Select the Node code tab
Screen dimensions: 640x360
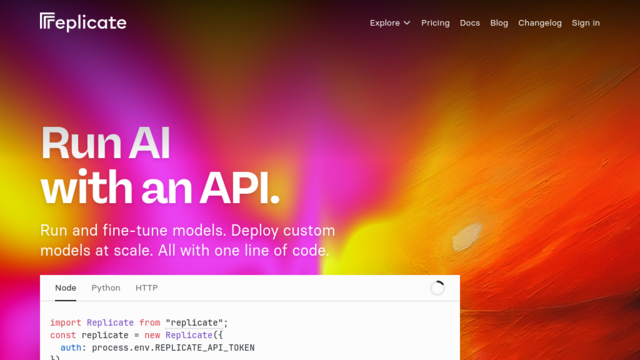[66, 288]
